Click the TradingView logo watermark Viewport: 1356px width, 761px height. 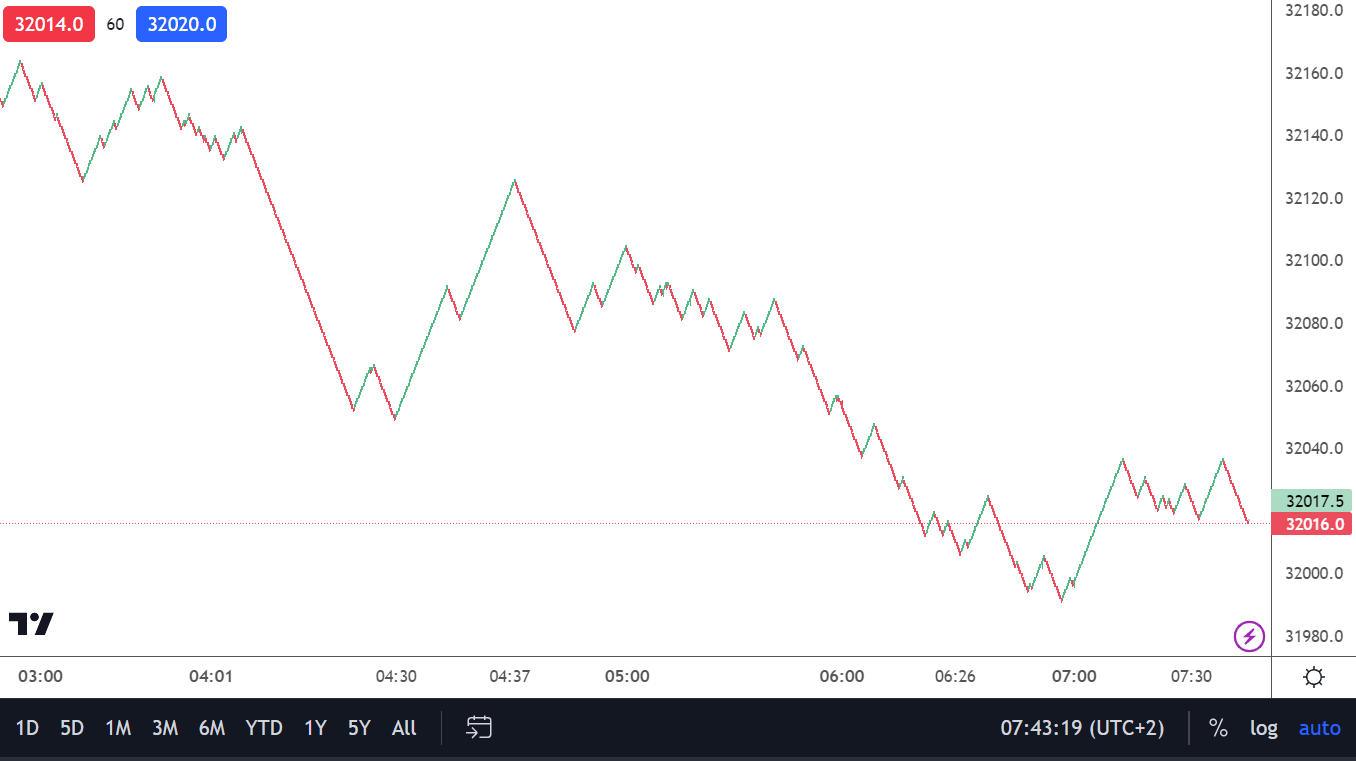pyautogui.click(x=32, y=622)
